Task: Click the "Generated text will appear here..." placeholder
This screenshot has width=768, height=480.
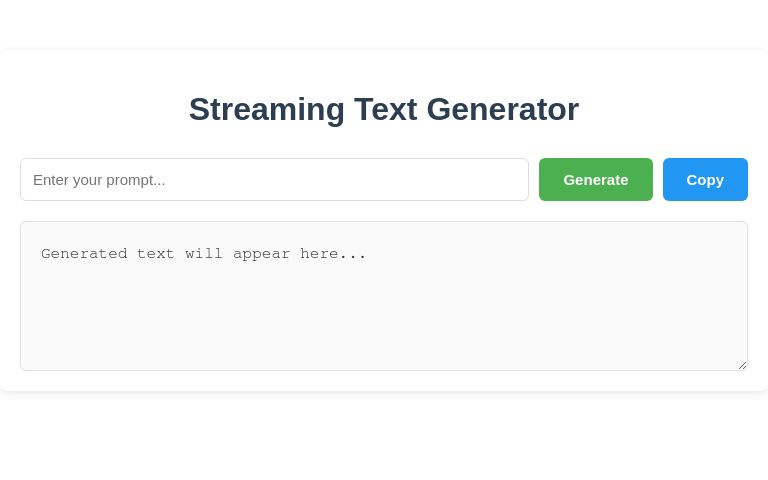Action: coord(204,254)
